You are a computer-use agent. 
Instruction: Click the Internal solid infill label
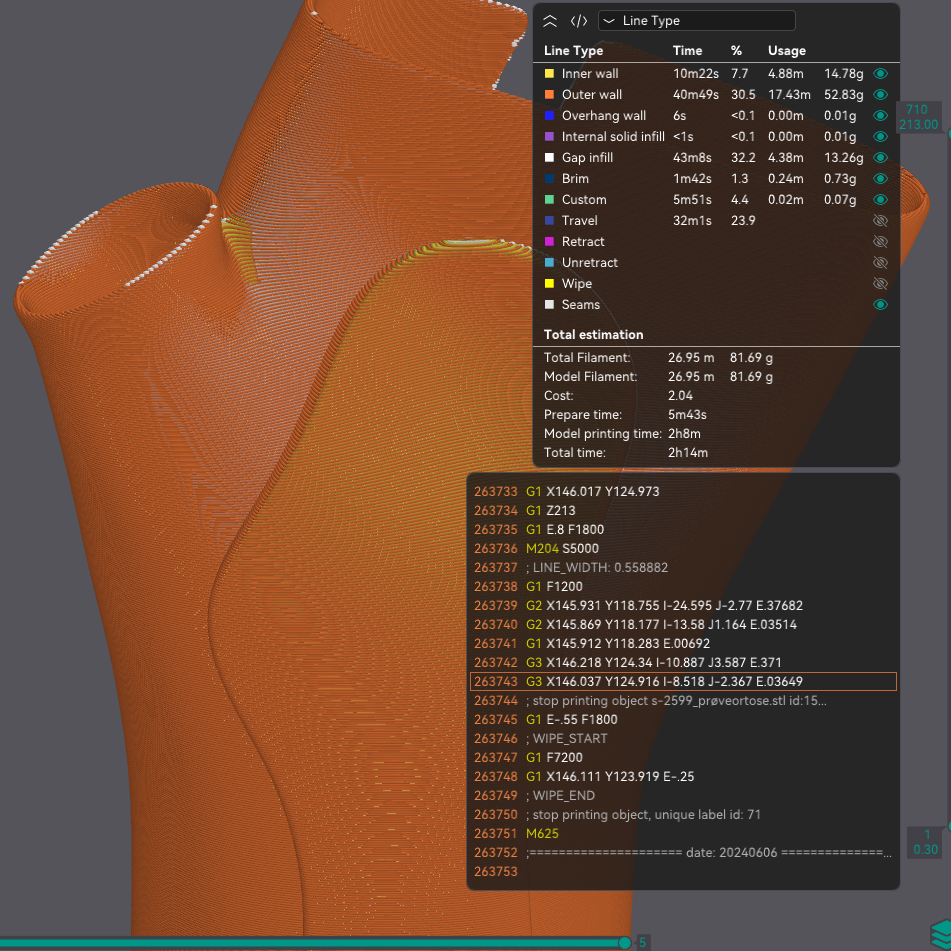click(x=612, y=137)
